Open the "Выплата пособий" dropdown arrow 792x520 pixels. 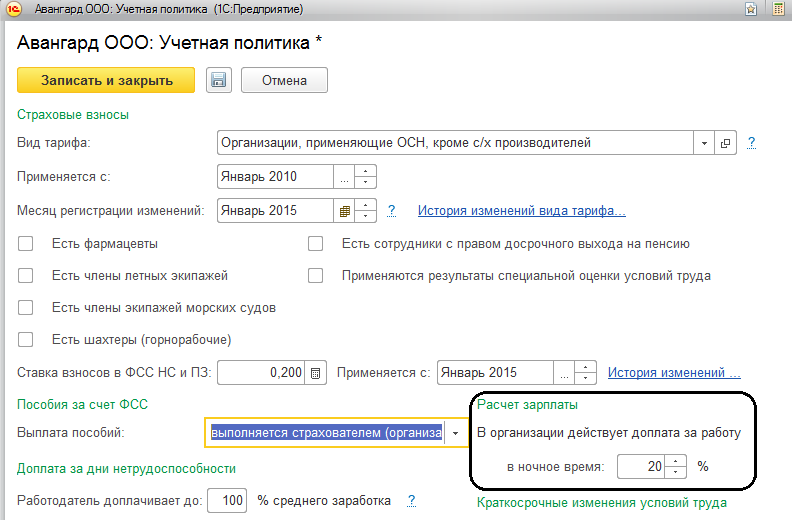coord(457,433)
